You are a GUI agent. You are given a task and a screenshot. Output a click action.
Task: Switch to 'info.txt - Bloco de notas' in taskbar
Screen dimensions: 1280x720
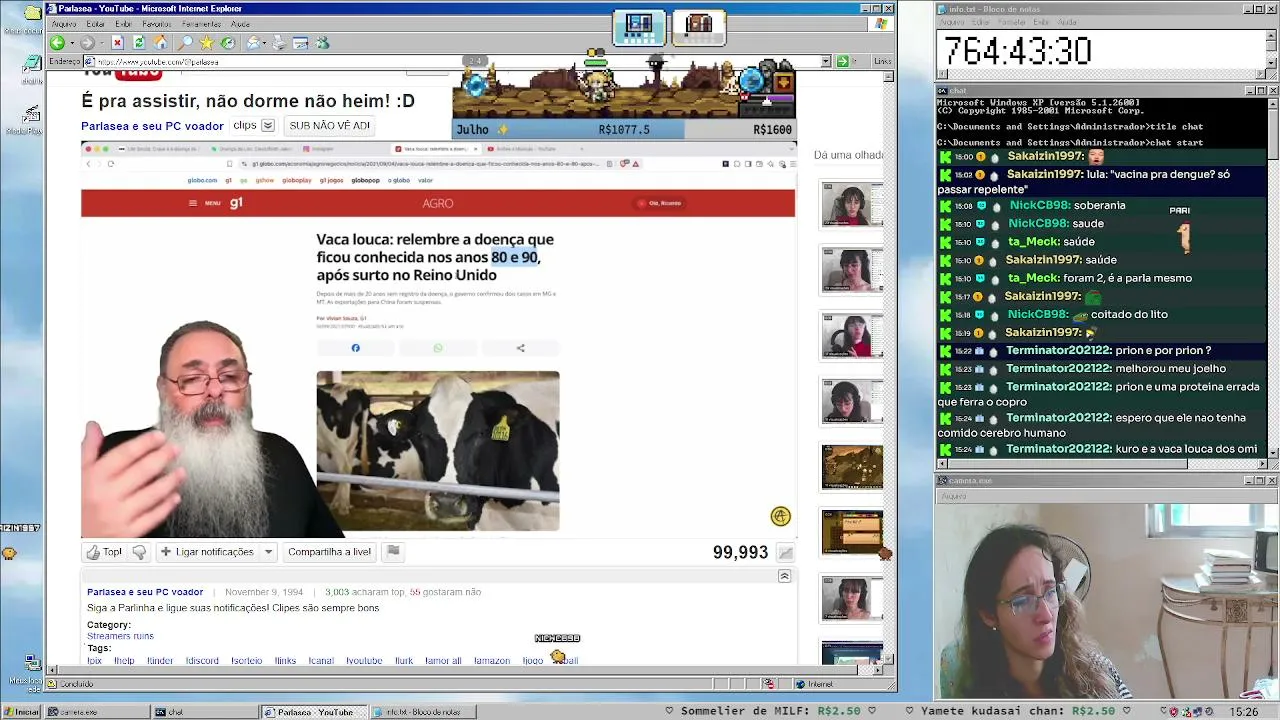click(422, 712)
